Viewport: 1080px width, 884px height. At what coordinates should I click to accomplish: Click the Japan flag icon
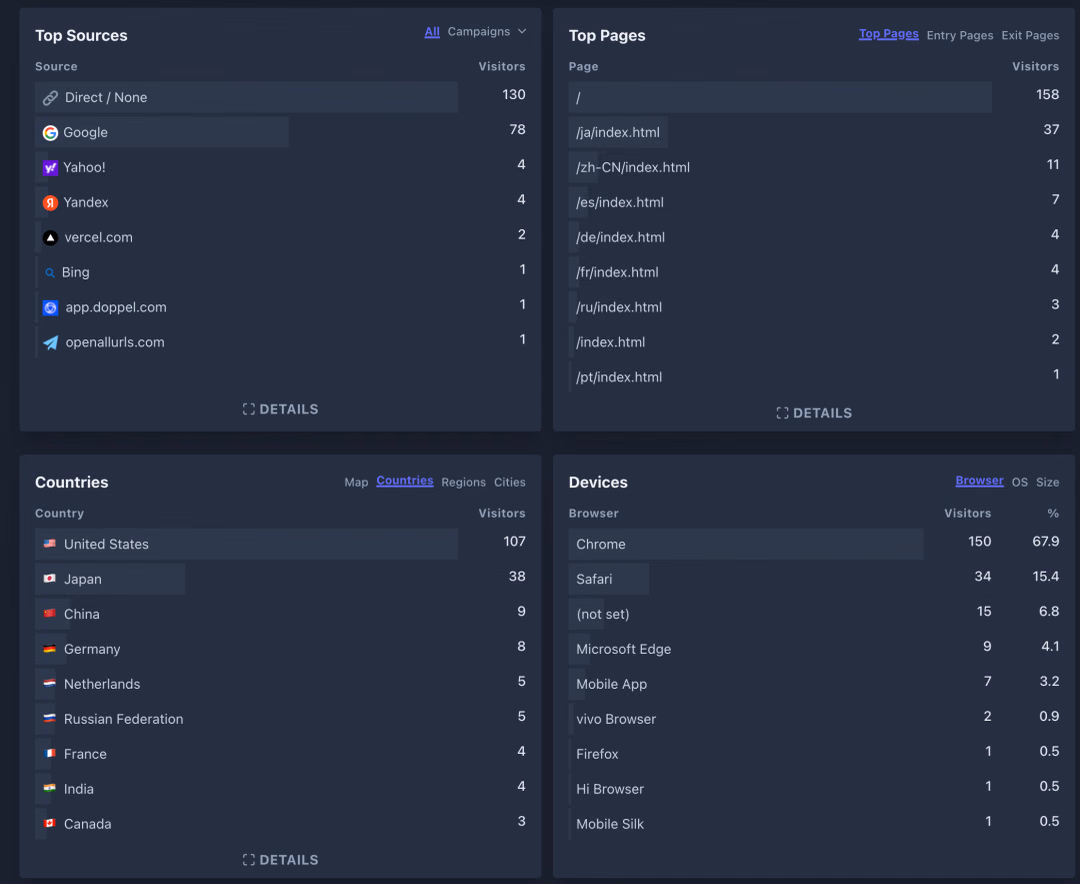pos(50,579)
